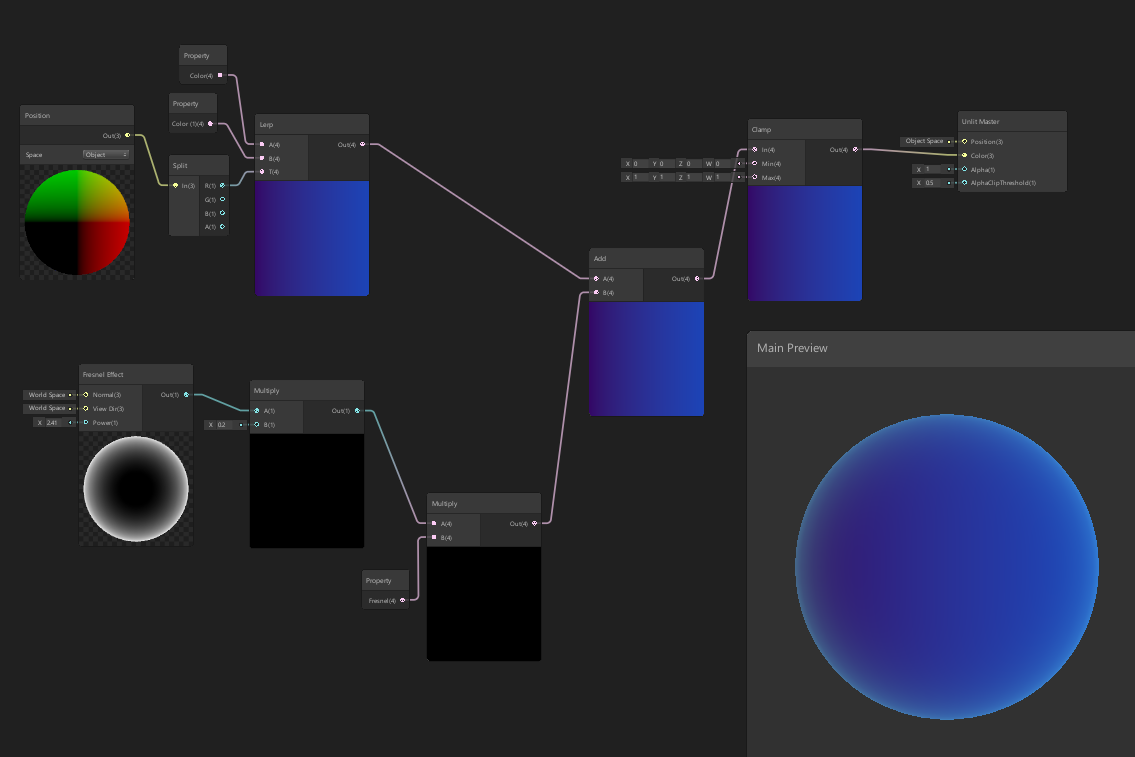Click the Out(1) port on Fresnel Effect node
The height and width of the screenshot is (757, 1135).
click(186, 395)
